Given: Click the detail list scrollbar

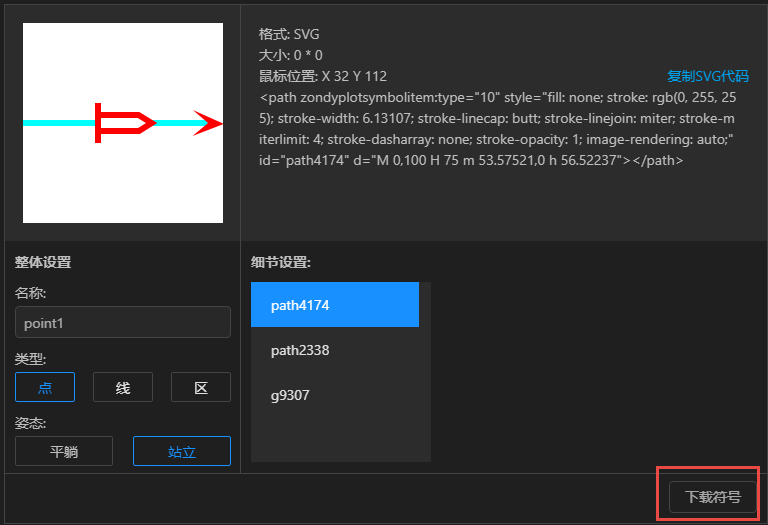Looking at the screenshot, I should tap(425, 371).
